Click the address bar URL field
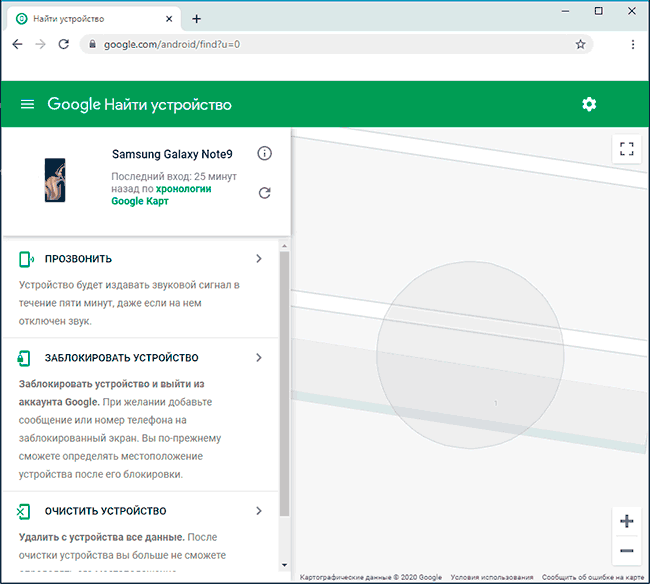This screenshot has width=650, height=584. coord(336,44)
